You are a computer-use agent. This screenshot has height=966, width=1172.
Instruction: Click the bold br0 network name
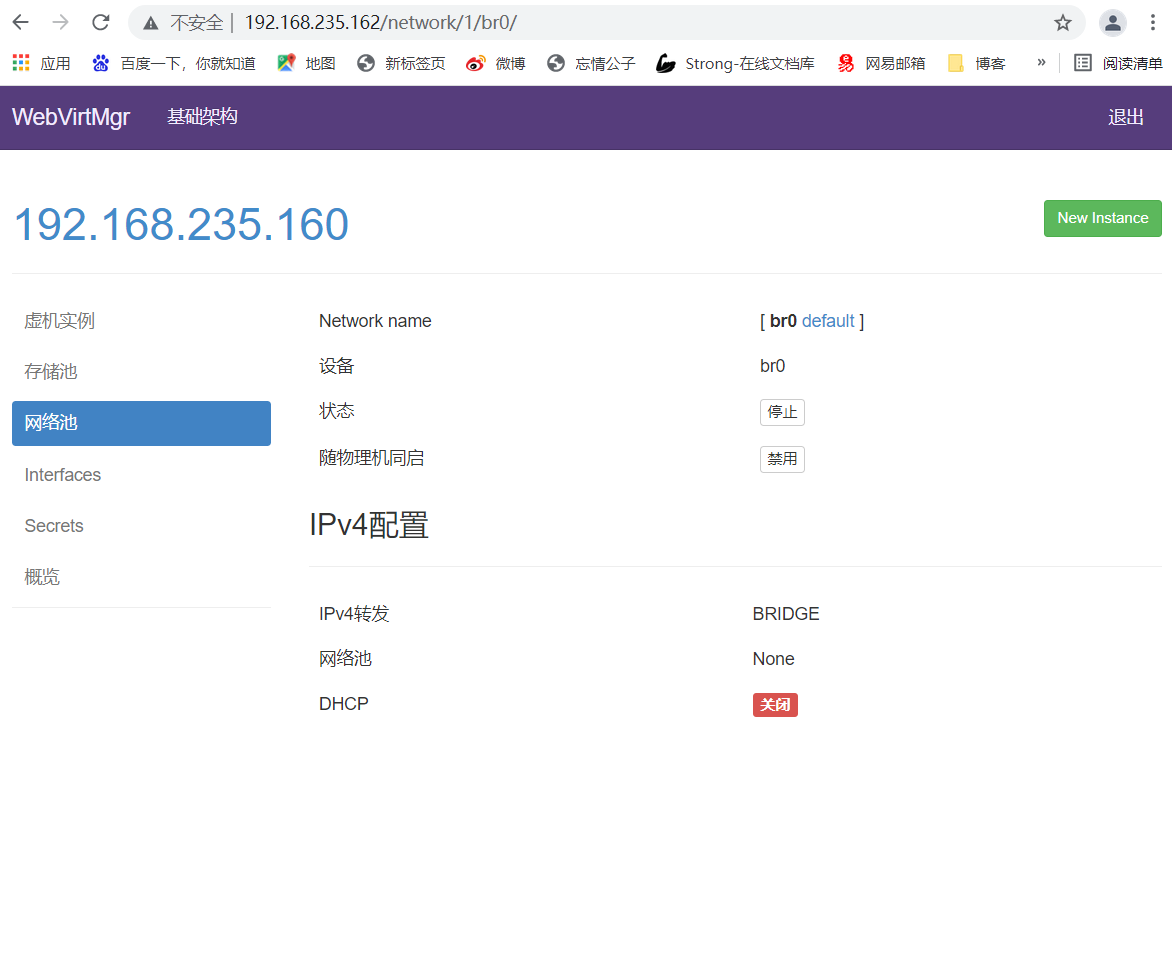(x=783, y=322)
